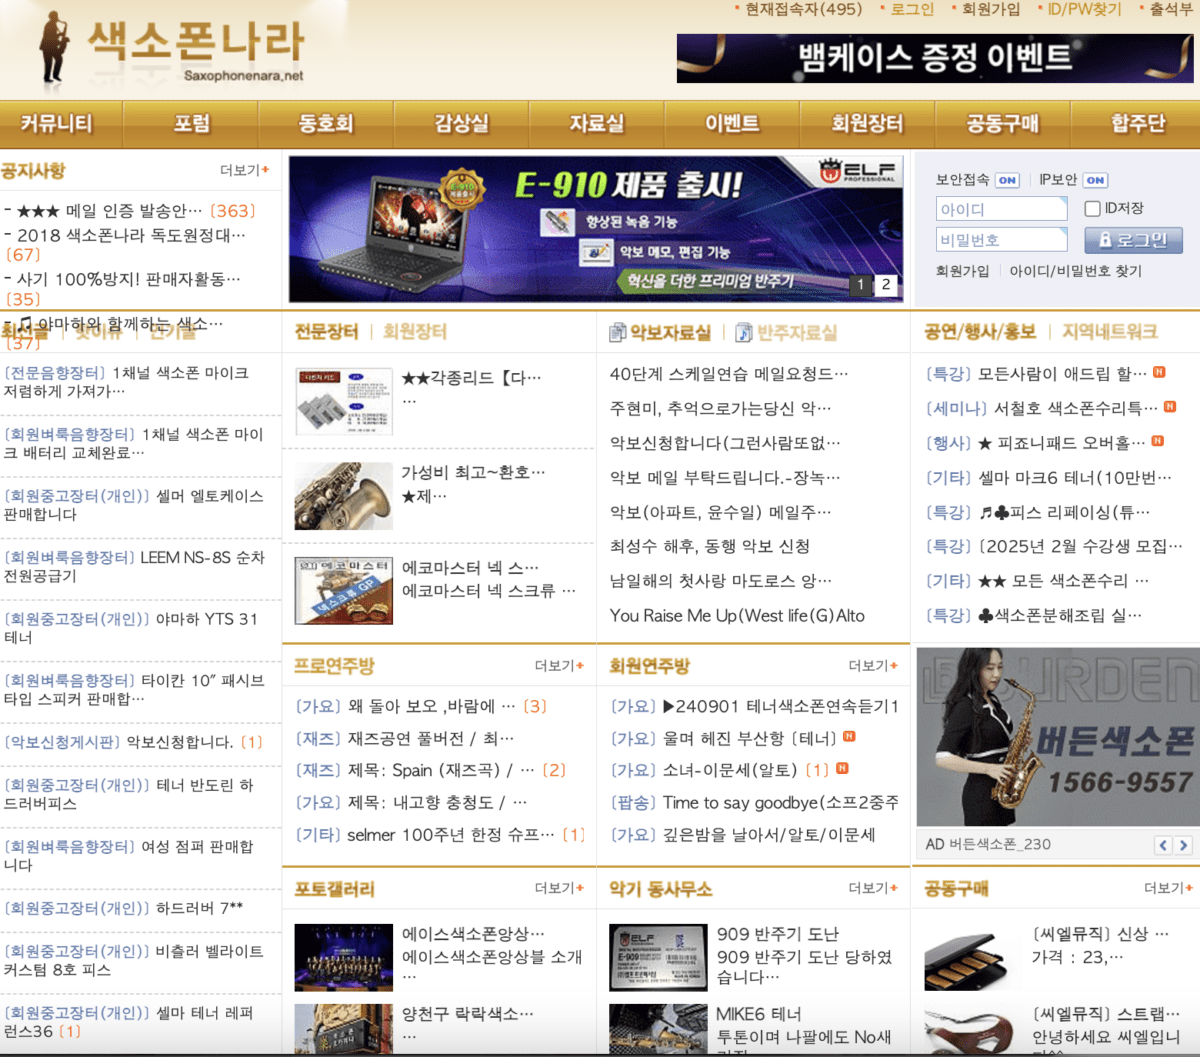
Task: Open the 회원장터 menu
Action: click(867, 124)
